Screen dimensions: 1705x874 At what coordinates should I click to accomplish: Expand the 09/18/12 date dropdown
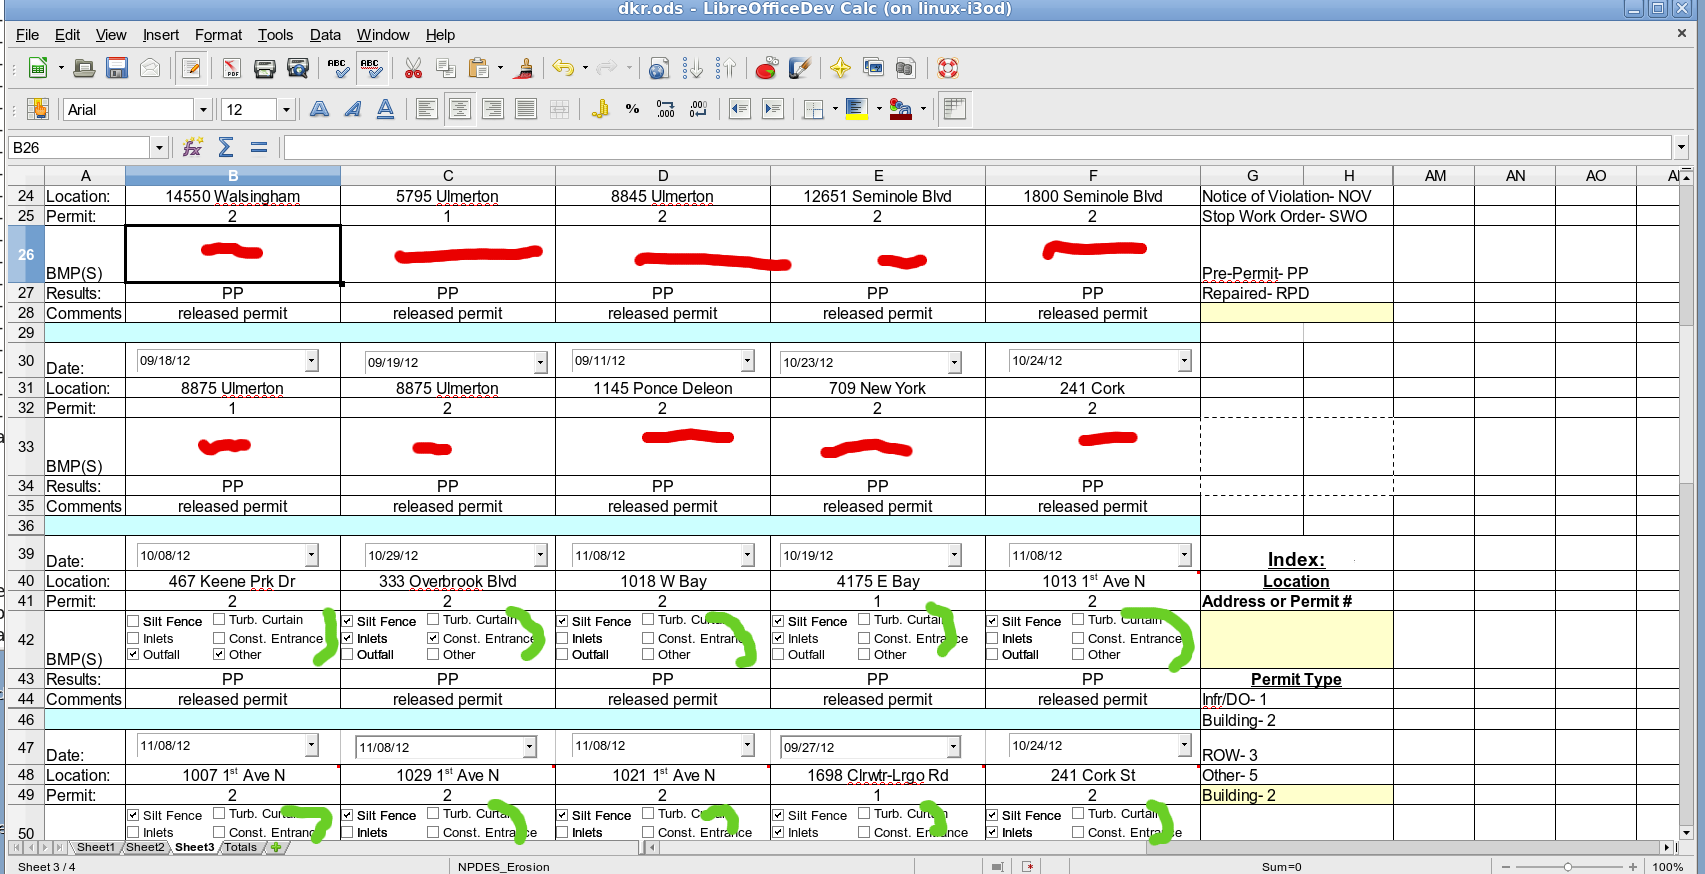[311, 361]
